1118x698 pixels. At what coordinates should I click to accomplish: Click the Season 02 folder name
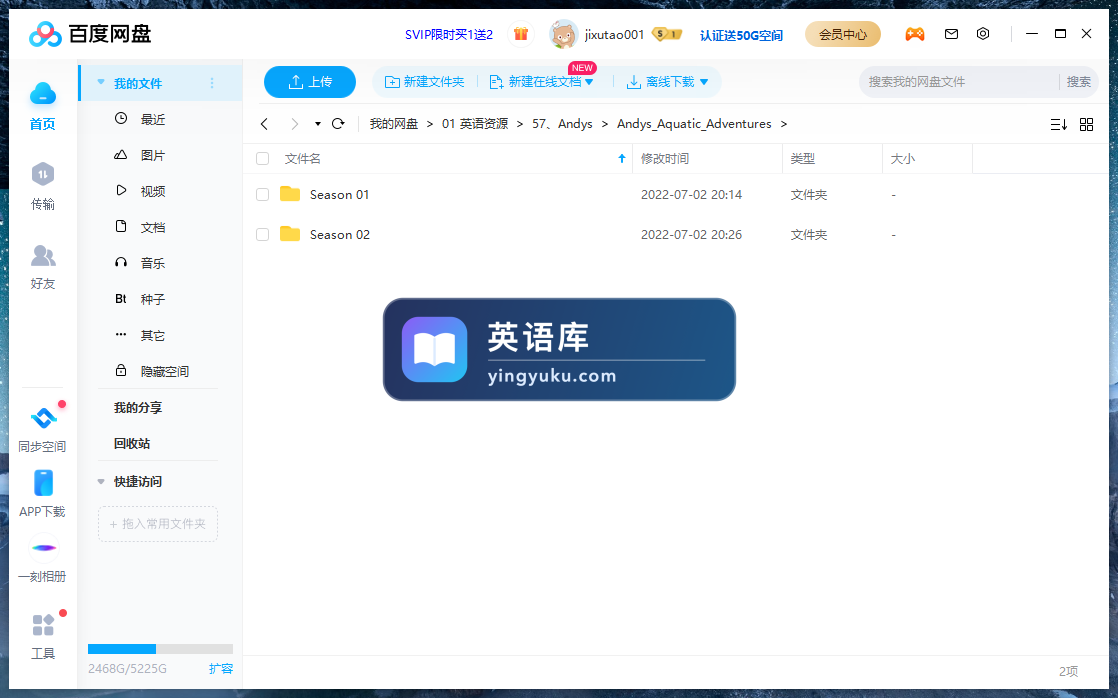[x=340, y=235]
